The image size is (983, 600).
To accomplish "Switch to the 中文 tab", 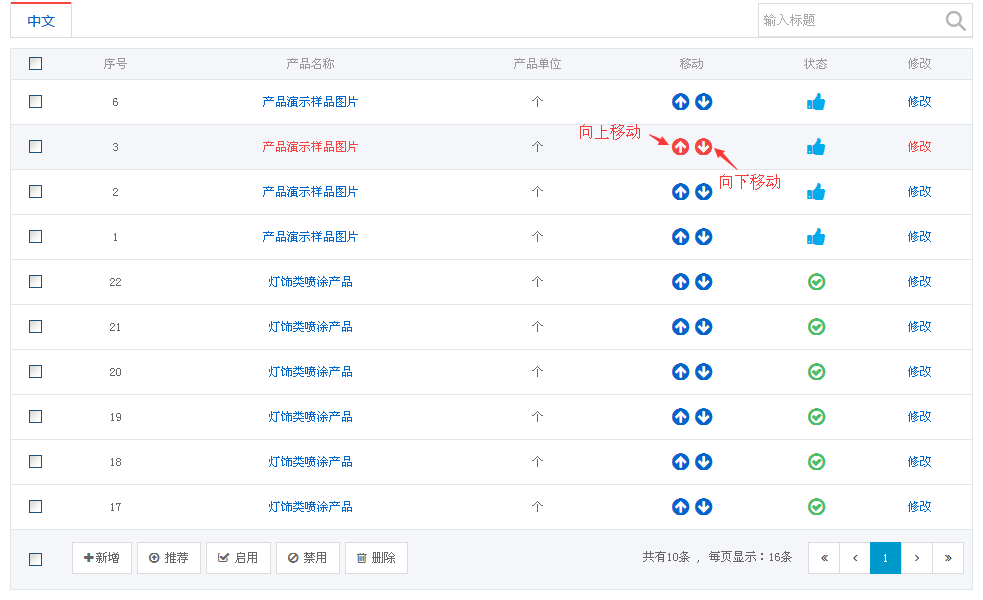I will point(41,21).
